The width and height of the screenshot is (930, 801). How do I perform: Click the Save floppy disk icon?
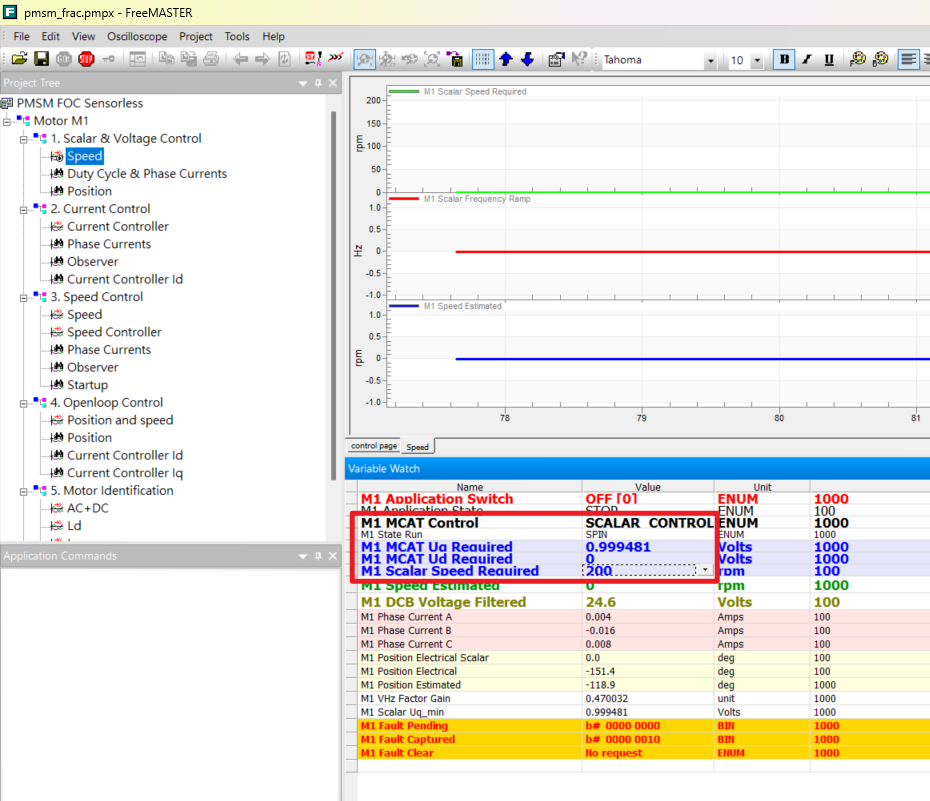[x=41, y=59]
